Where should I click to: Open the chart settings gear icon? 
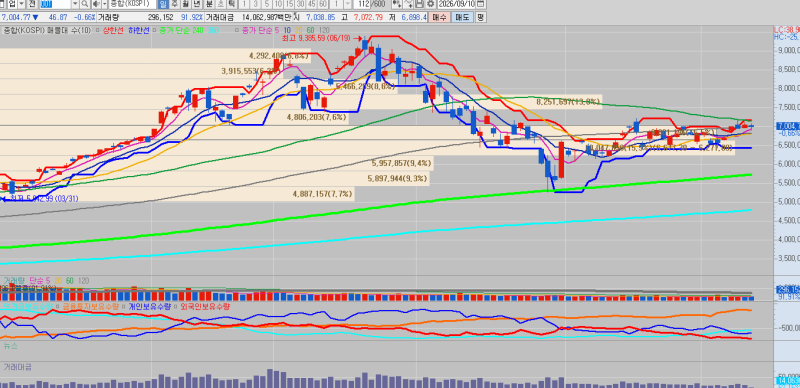[x=430, y=4]
